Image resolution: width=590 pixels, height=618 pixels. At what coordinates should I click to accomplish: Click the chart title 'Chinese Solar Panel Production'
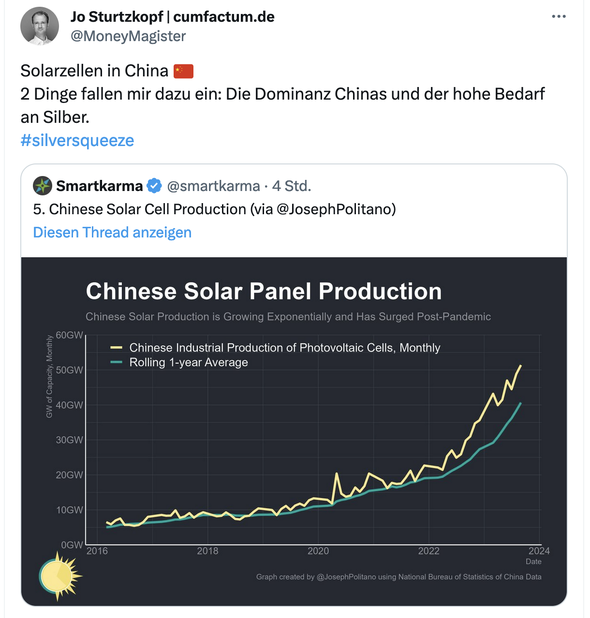264,291
